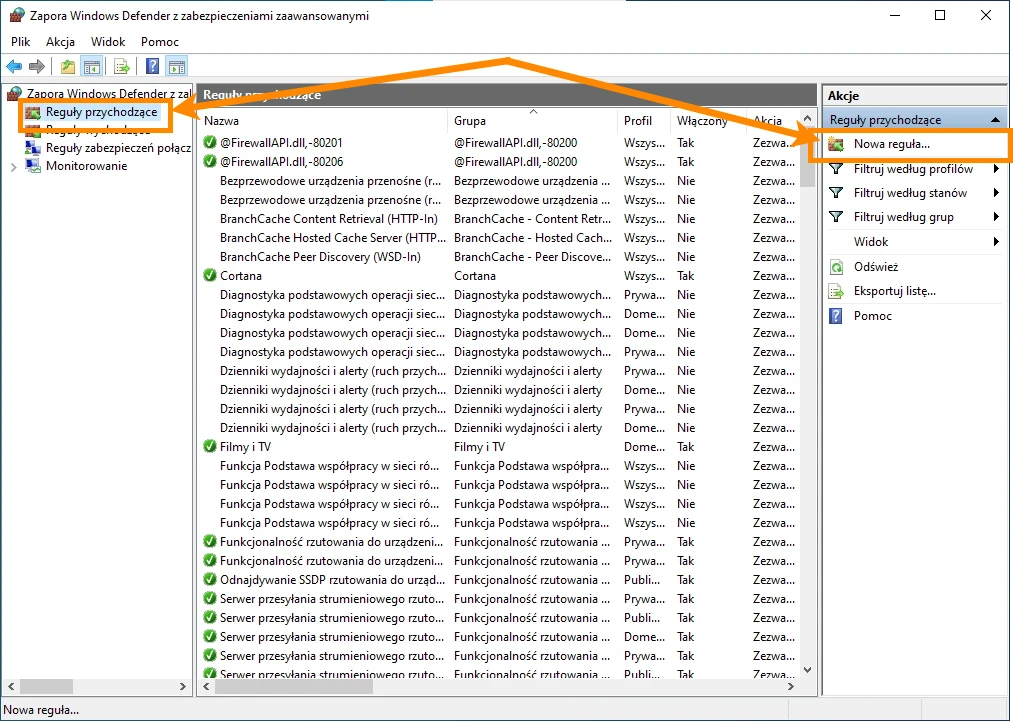
Task: Click the Monitorowanie tree node icon
Action: (32, 166)
